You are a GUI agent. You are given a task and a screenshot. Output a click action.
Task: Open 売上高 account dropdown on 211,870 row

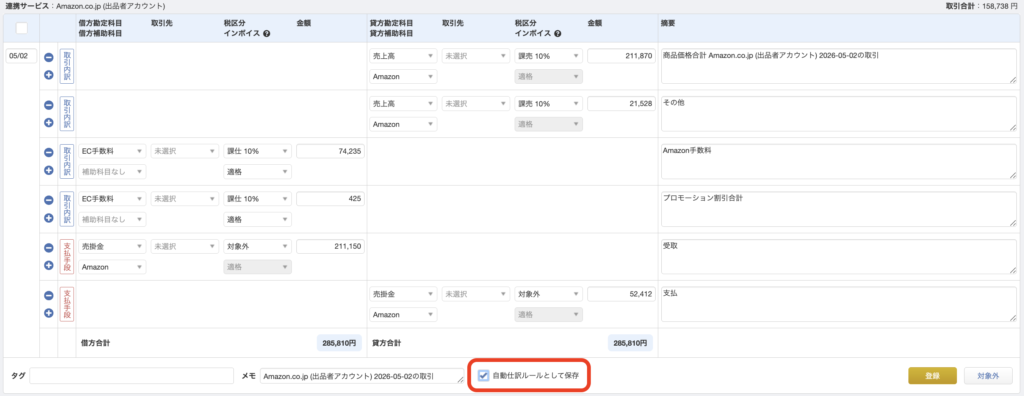click(x=403, y=56)
